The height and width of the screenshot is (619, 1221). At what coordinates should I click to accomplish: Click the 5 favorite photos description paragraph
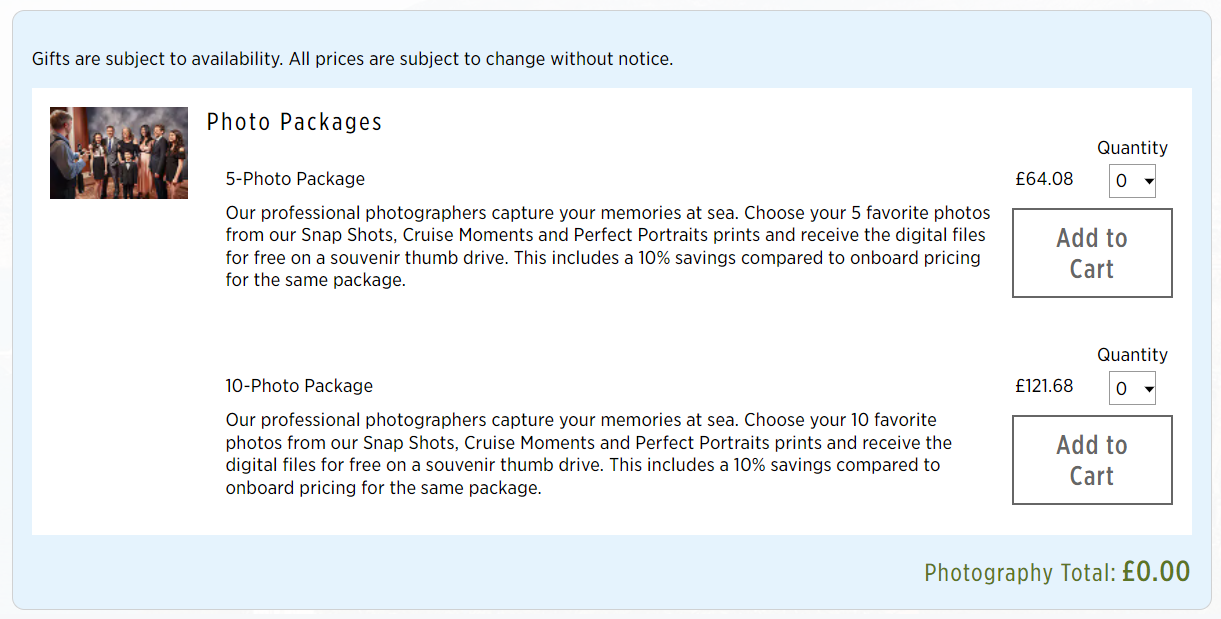click(607, 246)
